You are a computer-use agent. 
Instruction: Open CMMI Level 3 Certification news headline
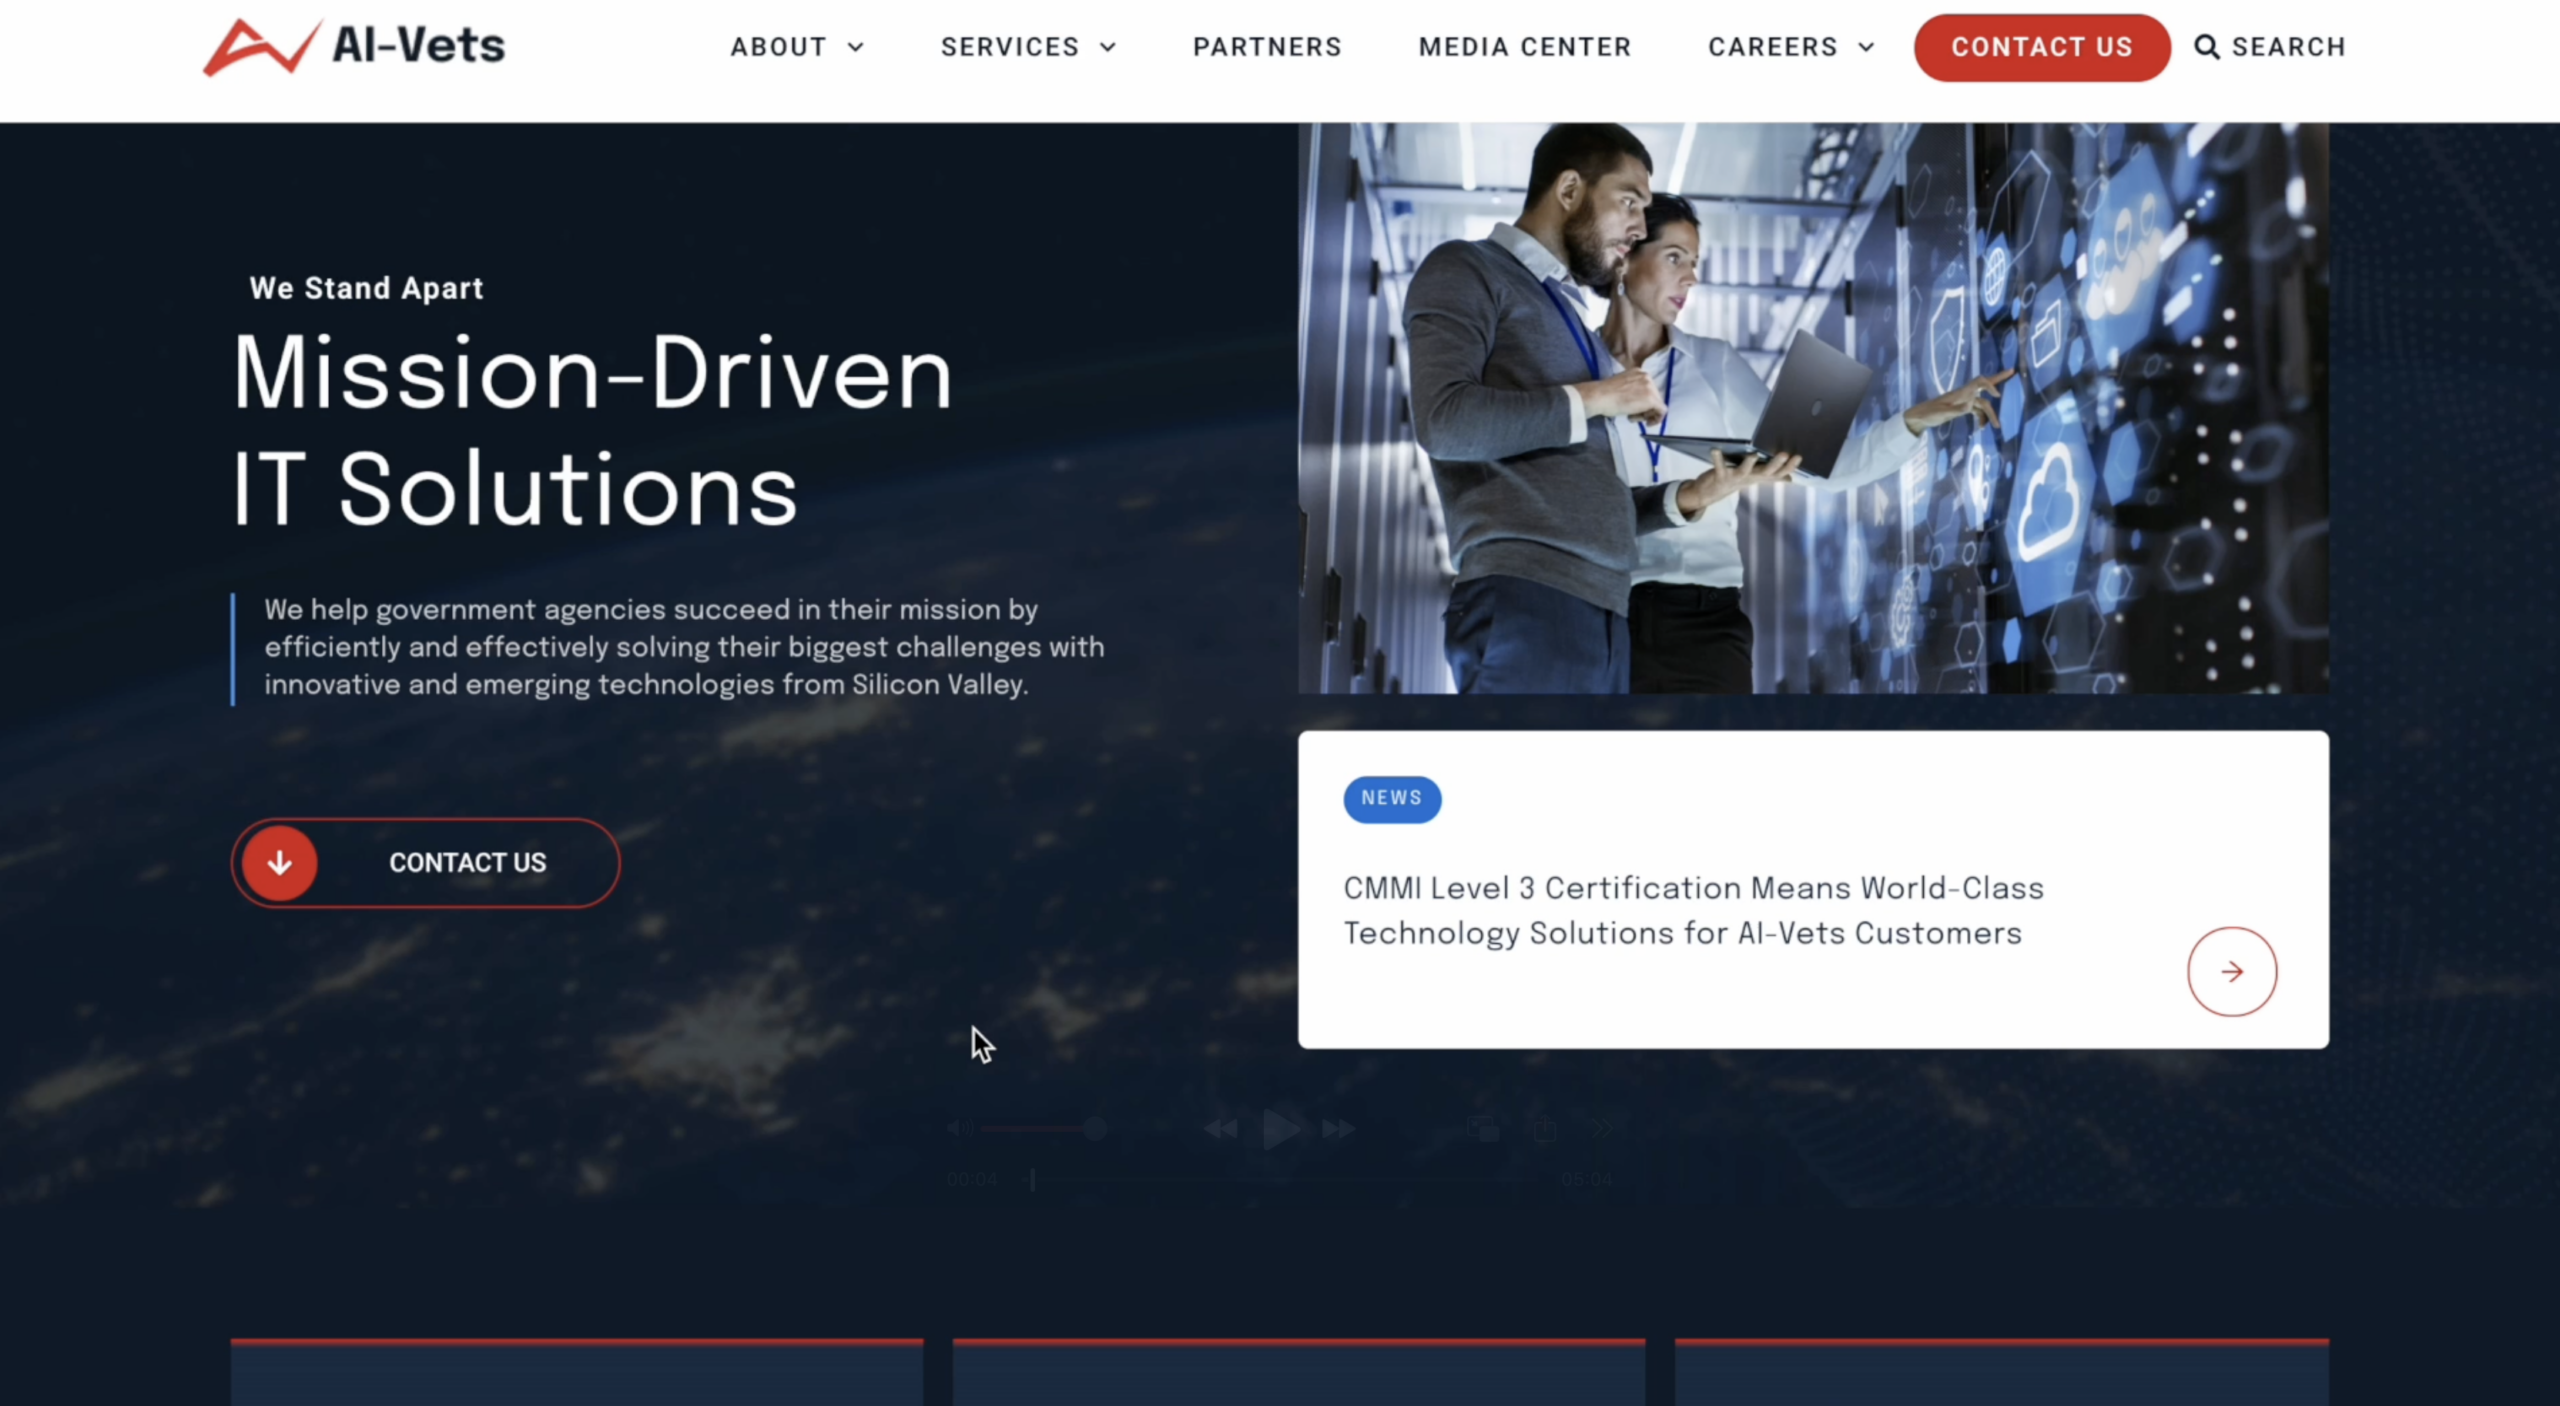pos(1692,911)
